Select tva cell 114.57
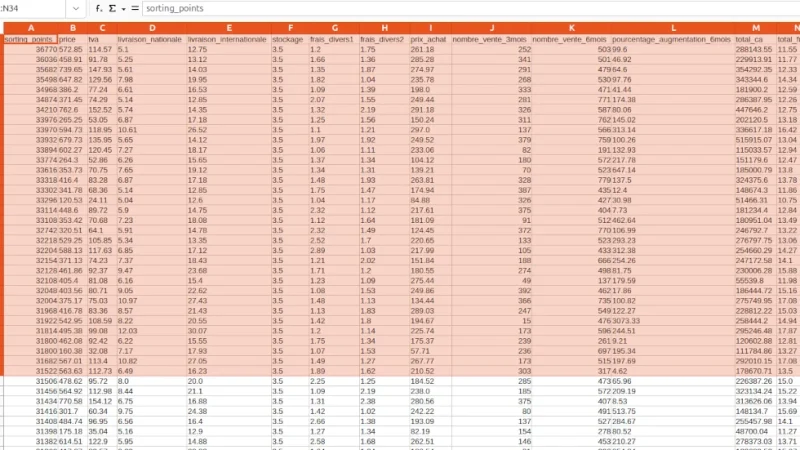The image size is (800, 450). pos(102,49)
